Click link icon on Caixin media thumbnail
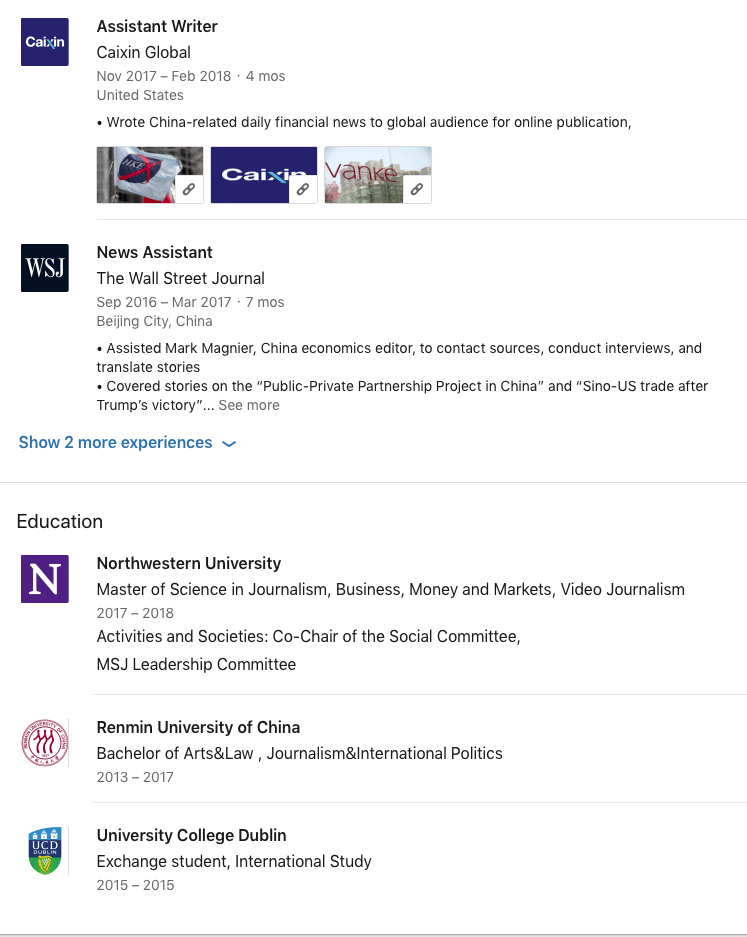The height and width of the screenshot is (937, 747). tap(303, 189)
